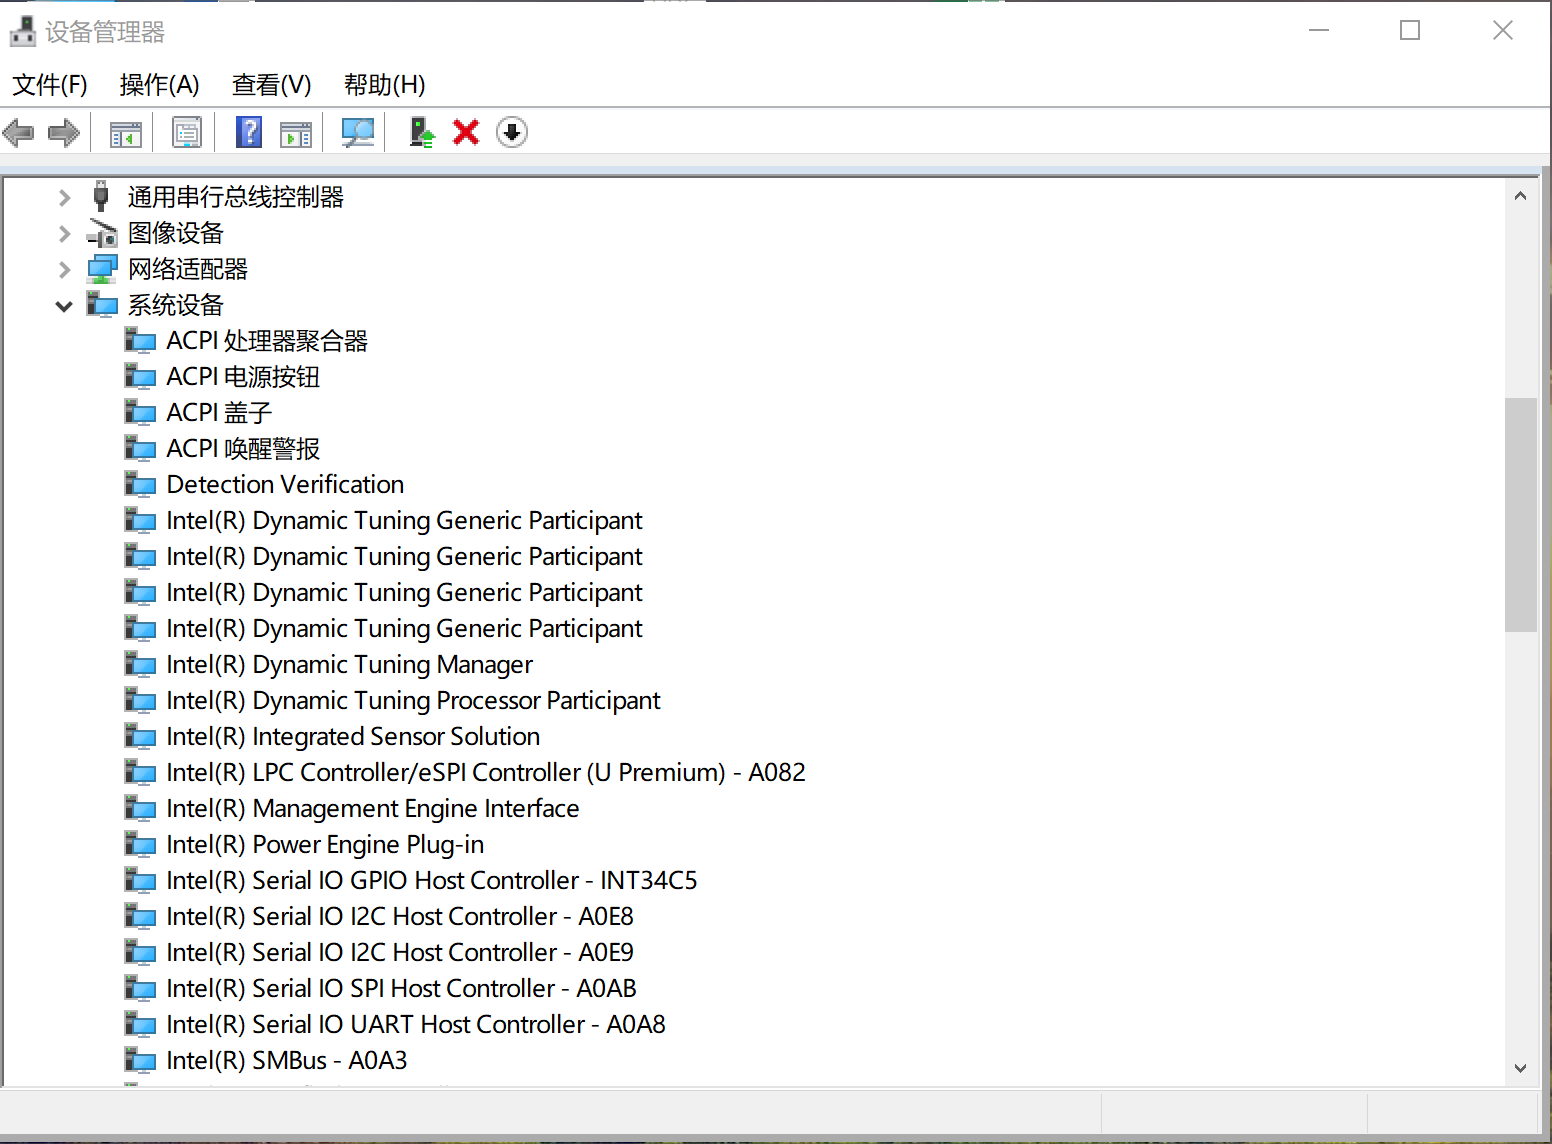Click the 设备管理器 title bar icon
Screen dimensions: 1552x1144
23,32
